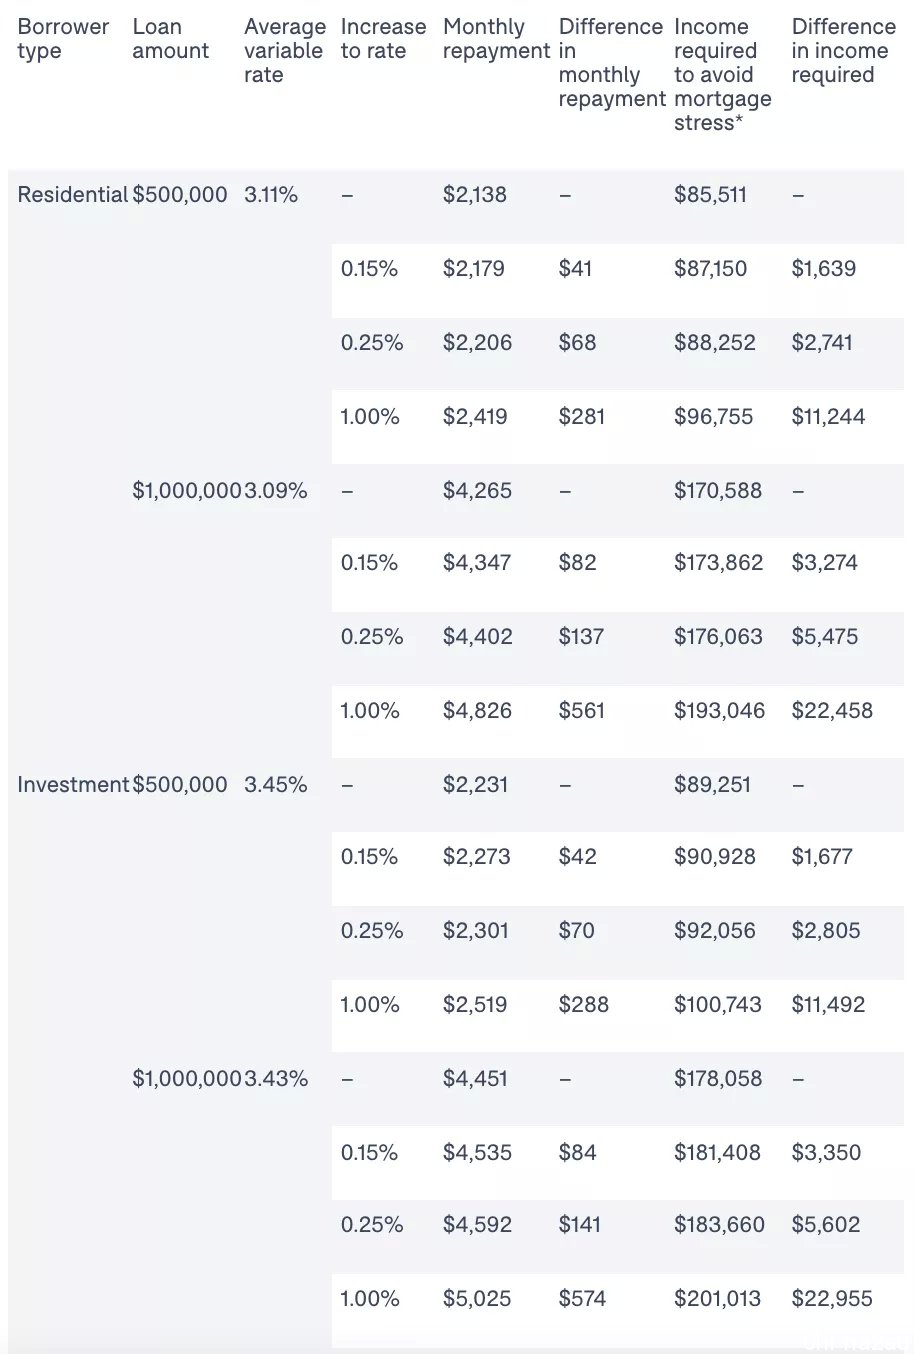Select the Monthly repayment column header
The width and height of the screenshot is (914, 1354).
[x=496, y=39]
